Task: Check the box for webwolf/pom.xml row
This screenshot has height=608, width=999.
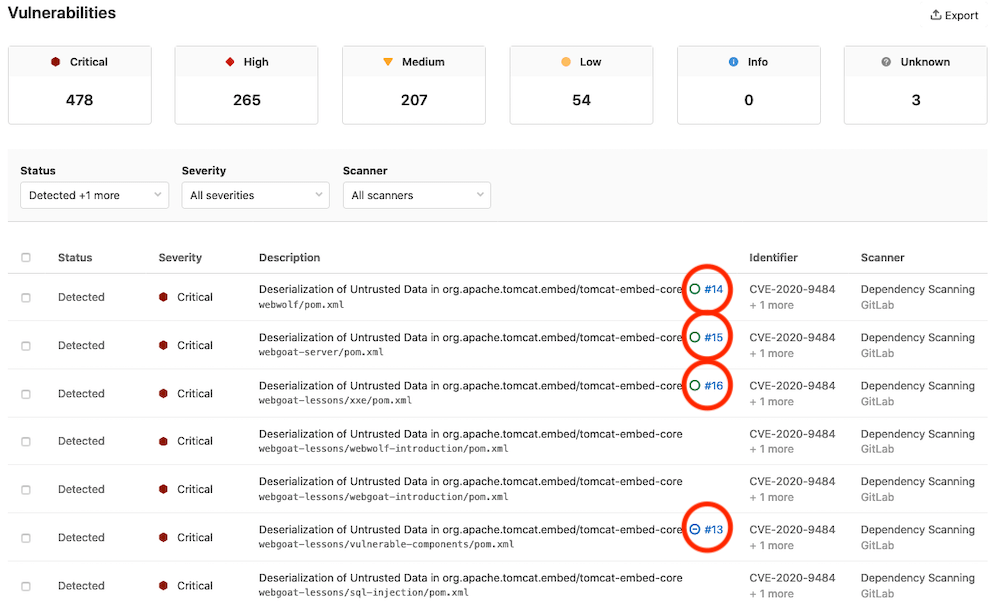Action: (x=26, y=298)
